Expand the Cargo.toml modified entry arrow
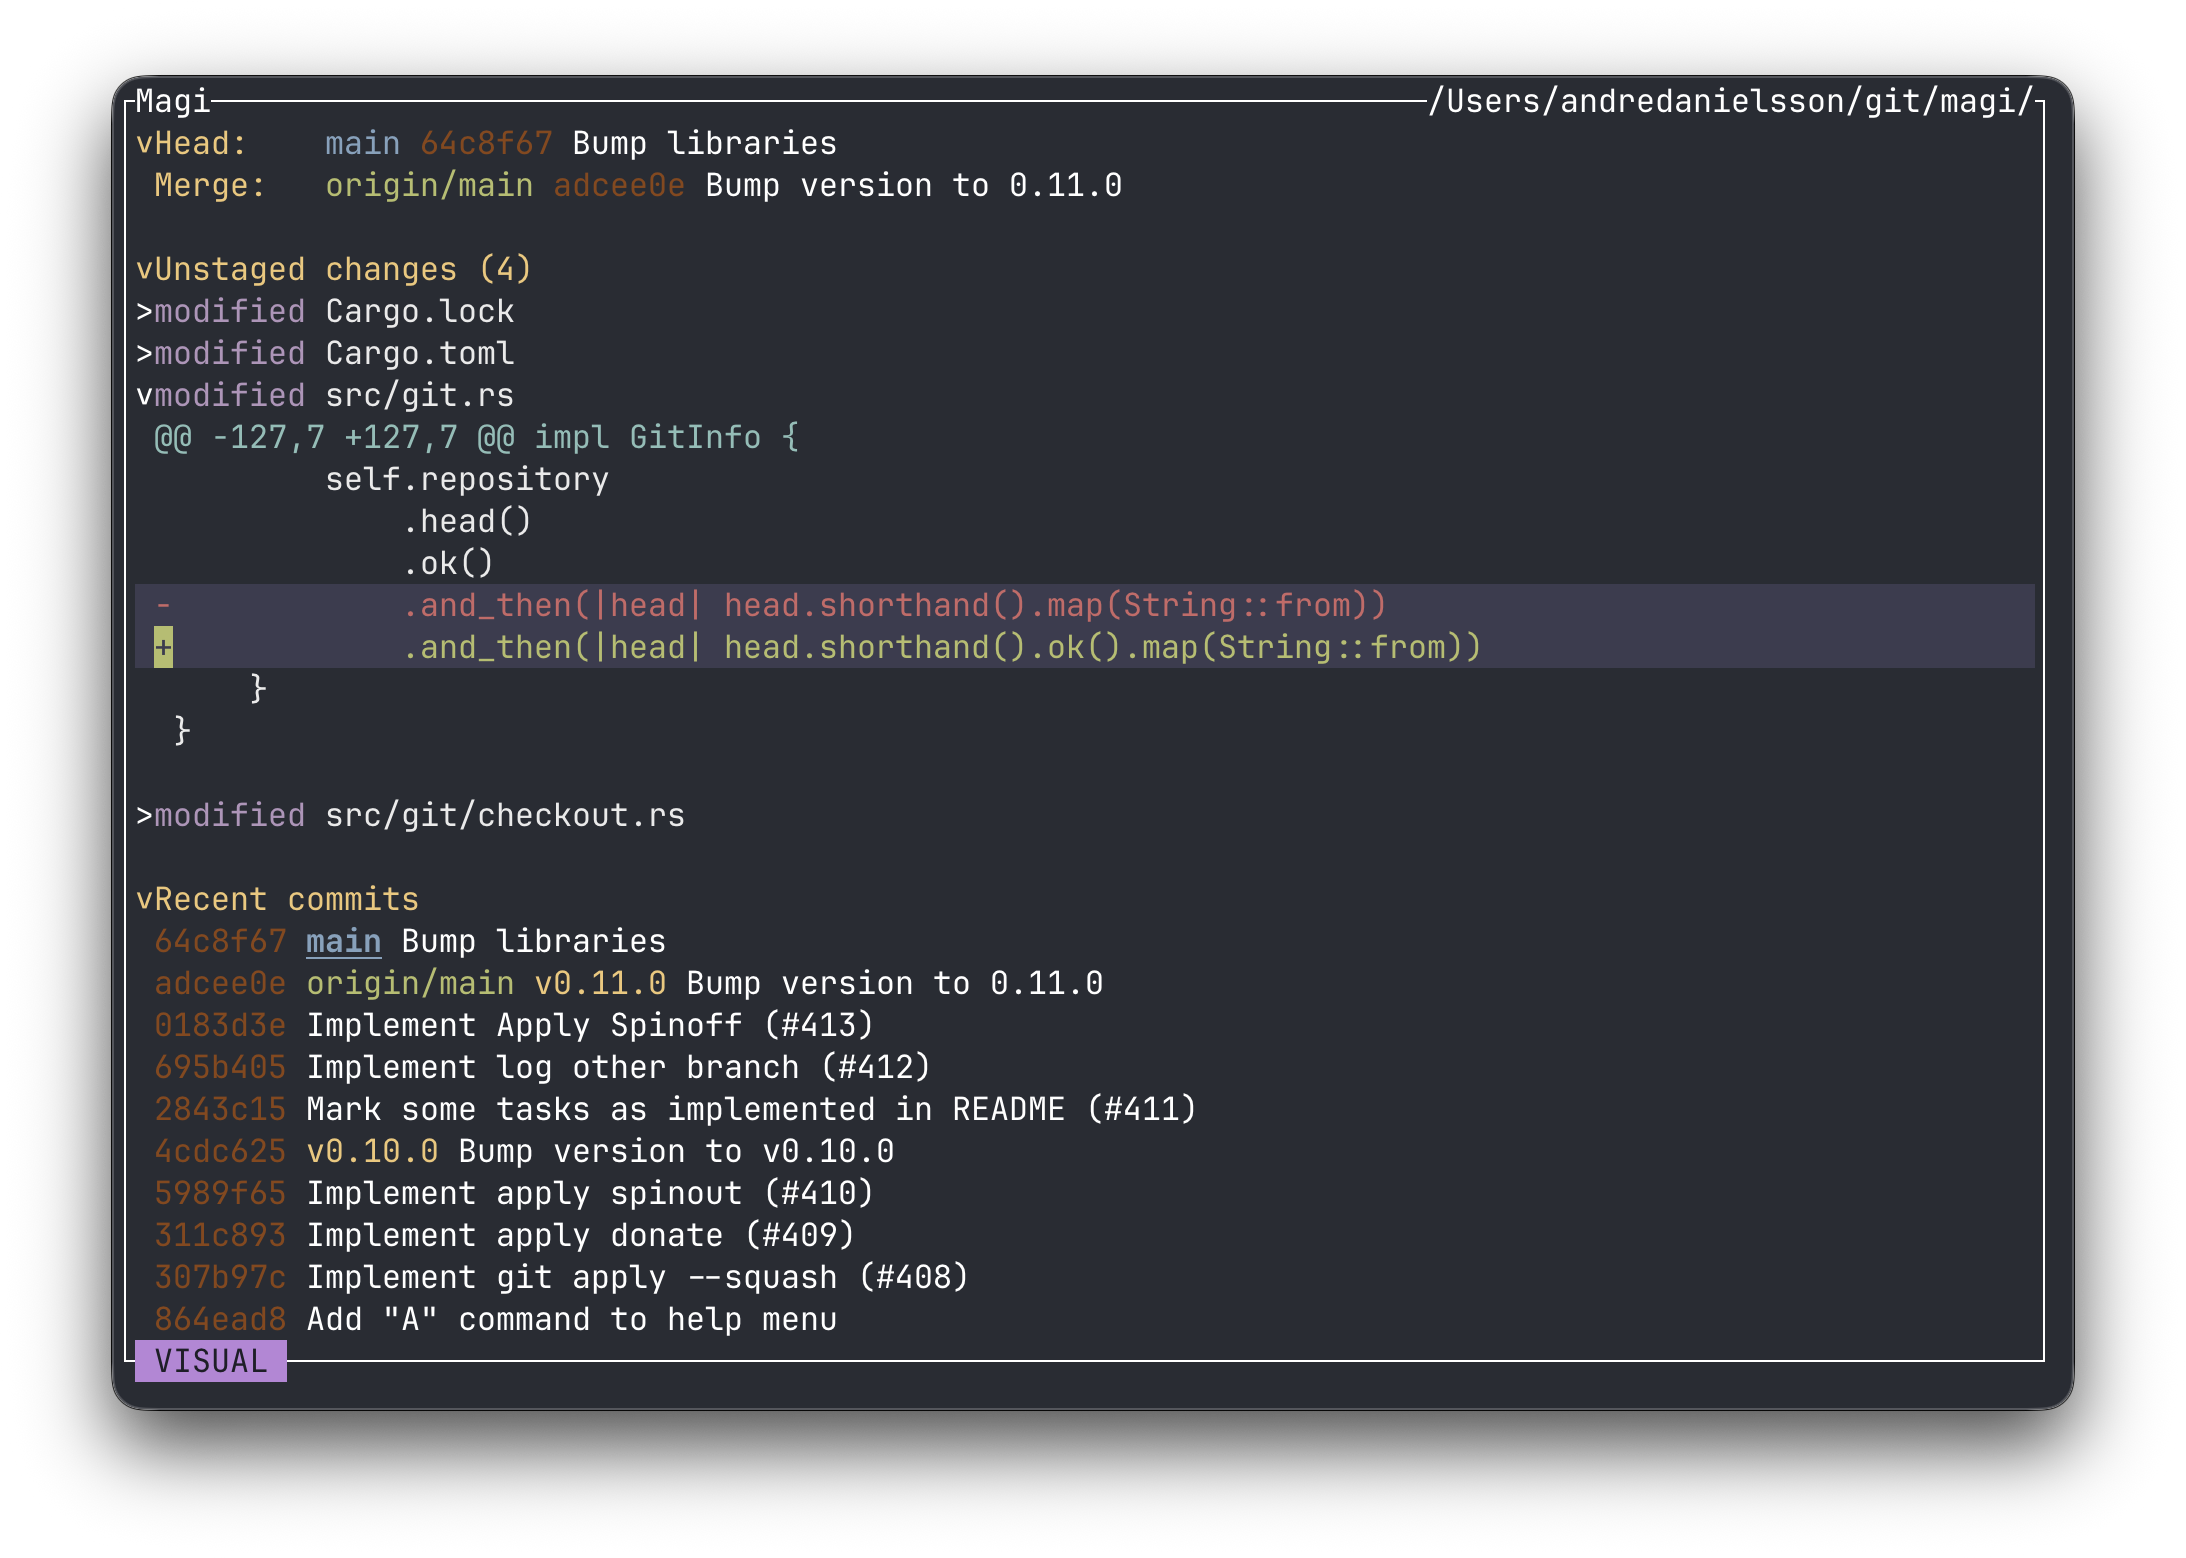 tap(145, 354)
